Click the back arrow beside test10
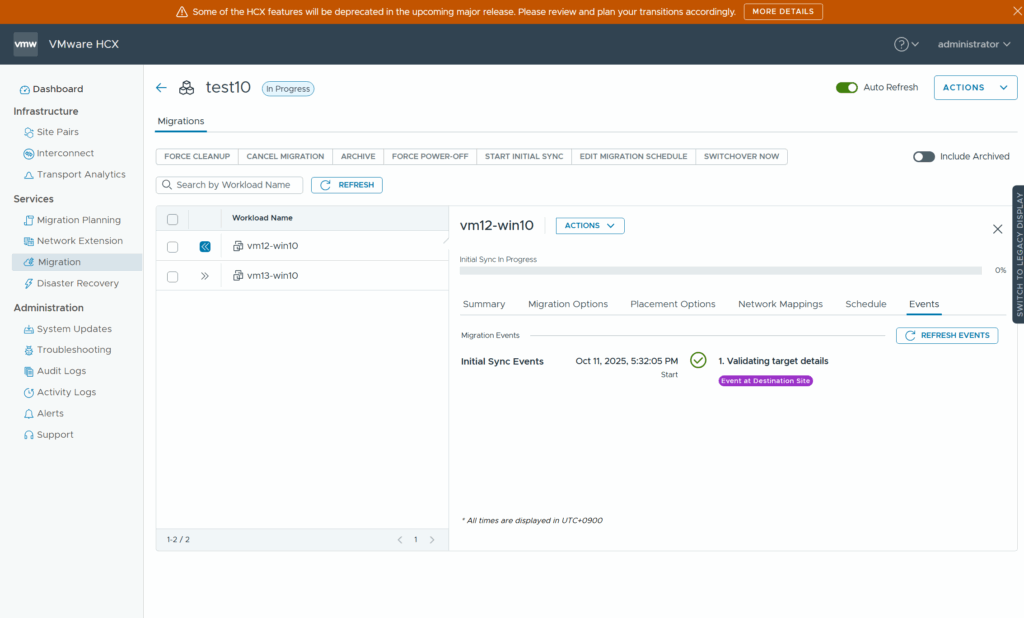Image resolution: width=1024 pixels, height=618 pixels. (161, 88)
